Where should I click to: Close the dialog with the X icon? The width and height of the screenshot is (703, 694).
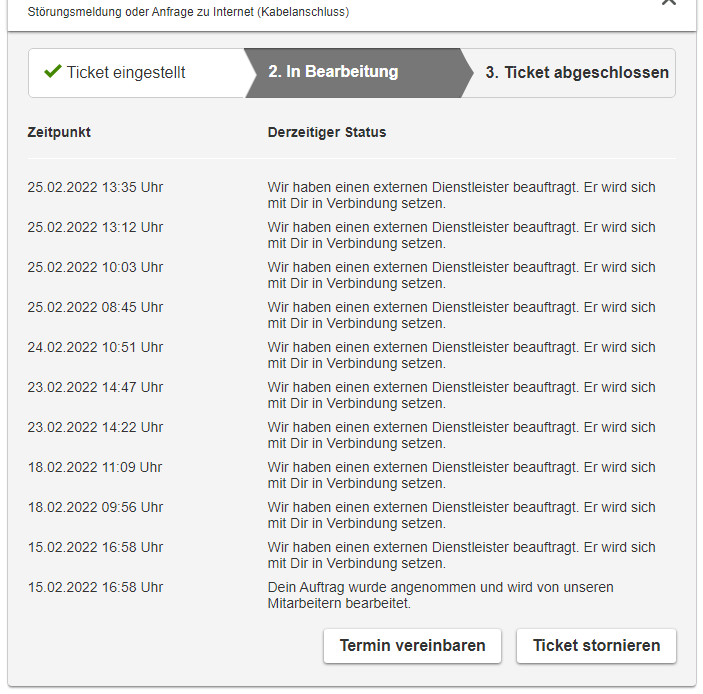point(669,3)
